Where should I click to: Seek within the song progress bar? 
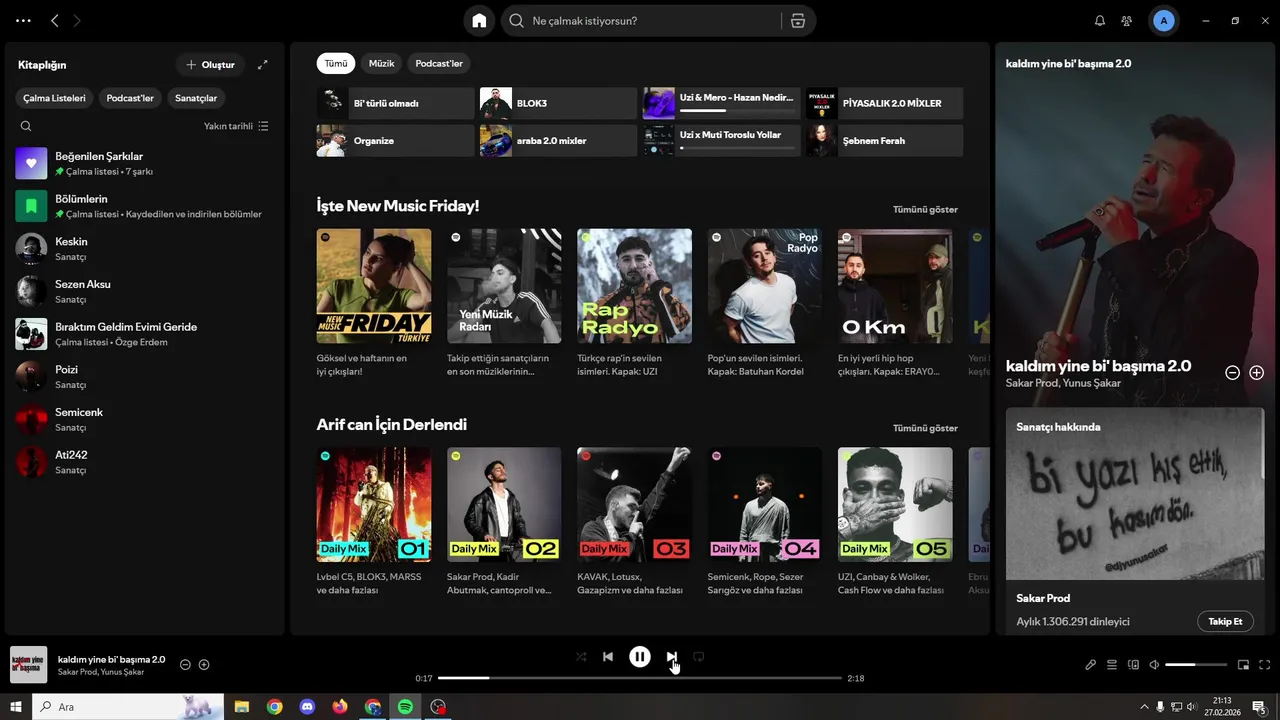640,678
